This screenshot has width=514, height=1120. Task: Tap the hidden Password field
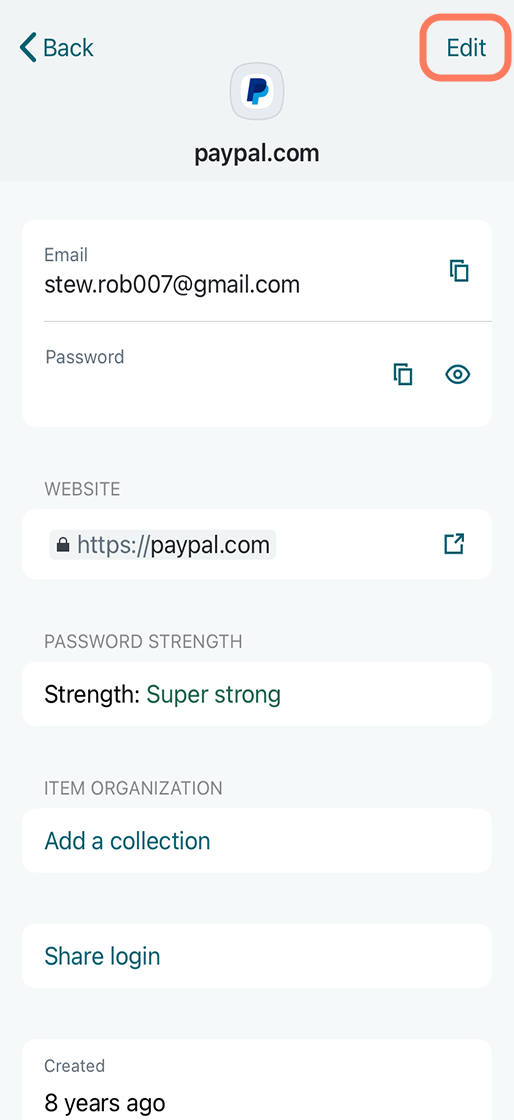[207, 374]
